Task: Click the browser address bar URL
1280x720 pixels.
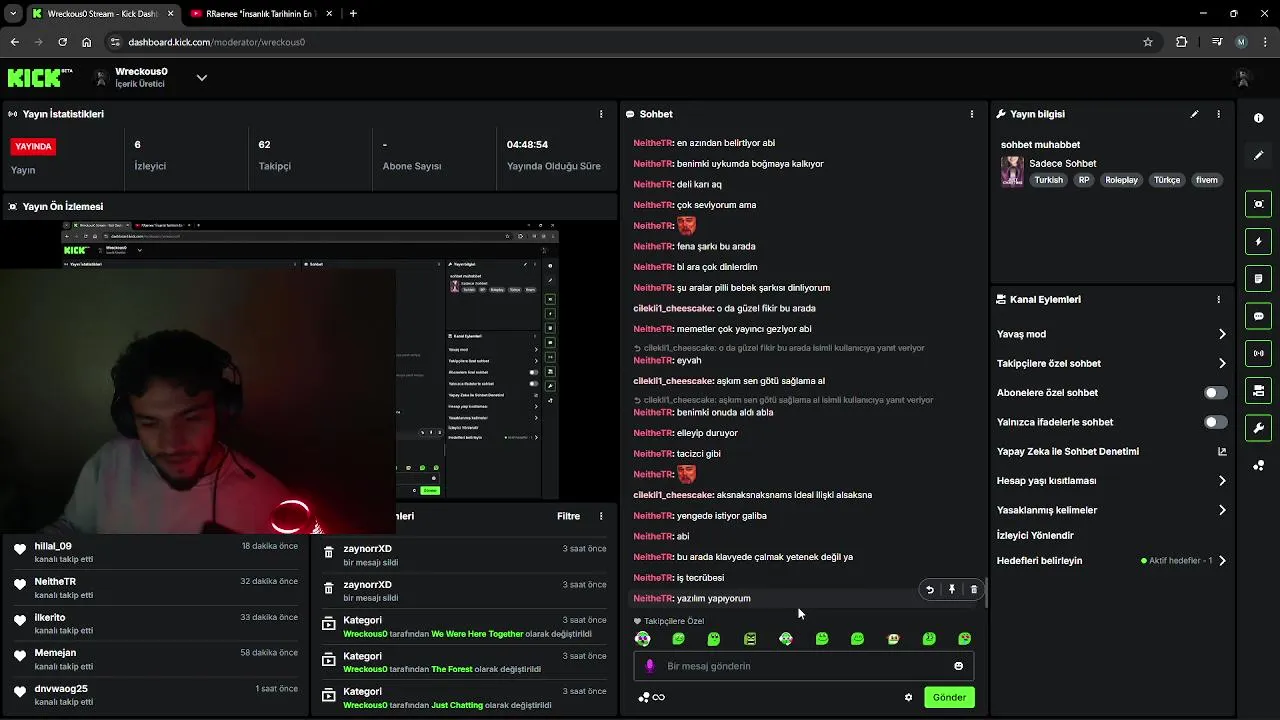Action: point(217,42)
